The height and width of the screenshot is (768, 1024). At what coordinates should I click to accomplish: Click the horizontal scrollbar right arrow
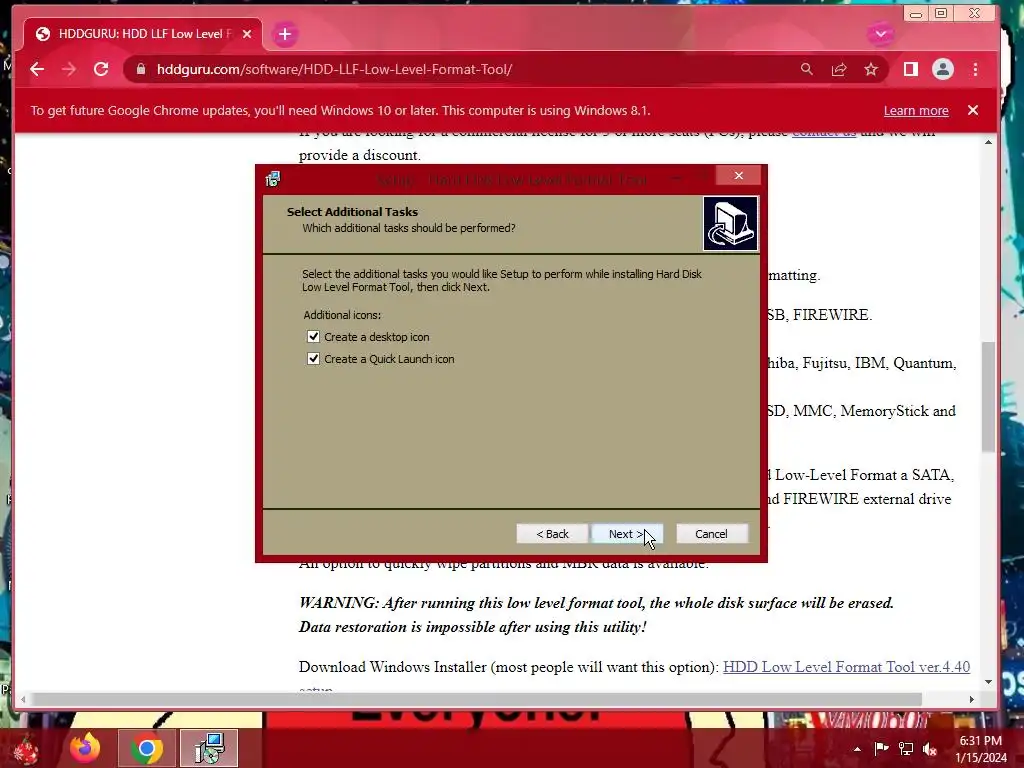point(972,699)
